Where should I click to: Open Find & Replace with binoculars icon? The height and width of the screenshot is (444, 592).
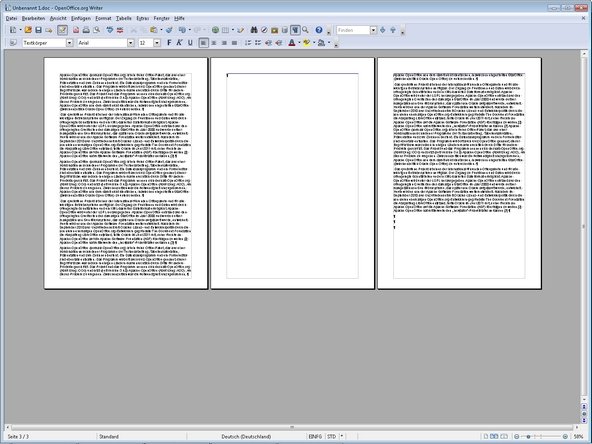[254, 30]
